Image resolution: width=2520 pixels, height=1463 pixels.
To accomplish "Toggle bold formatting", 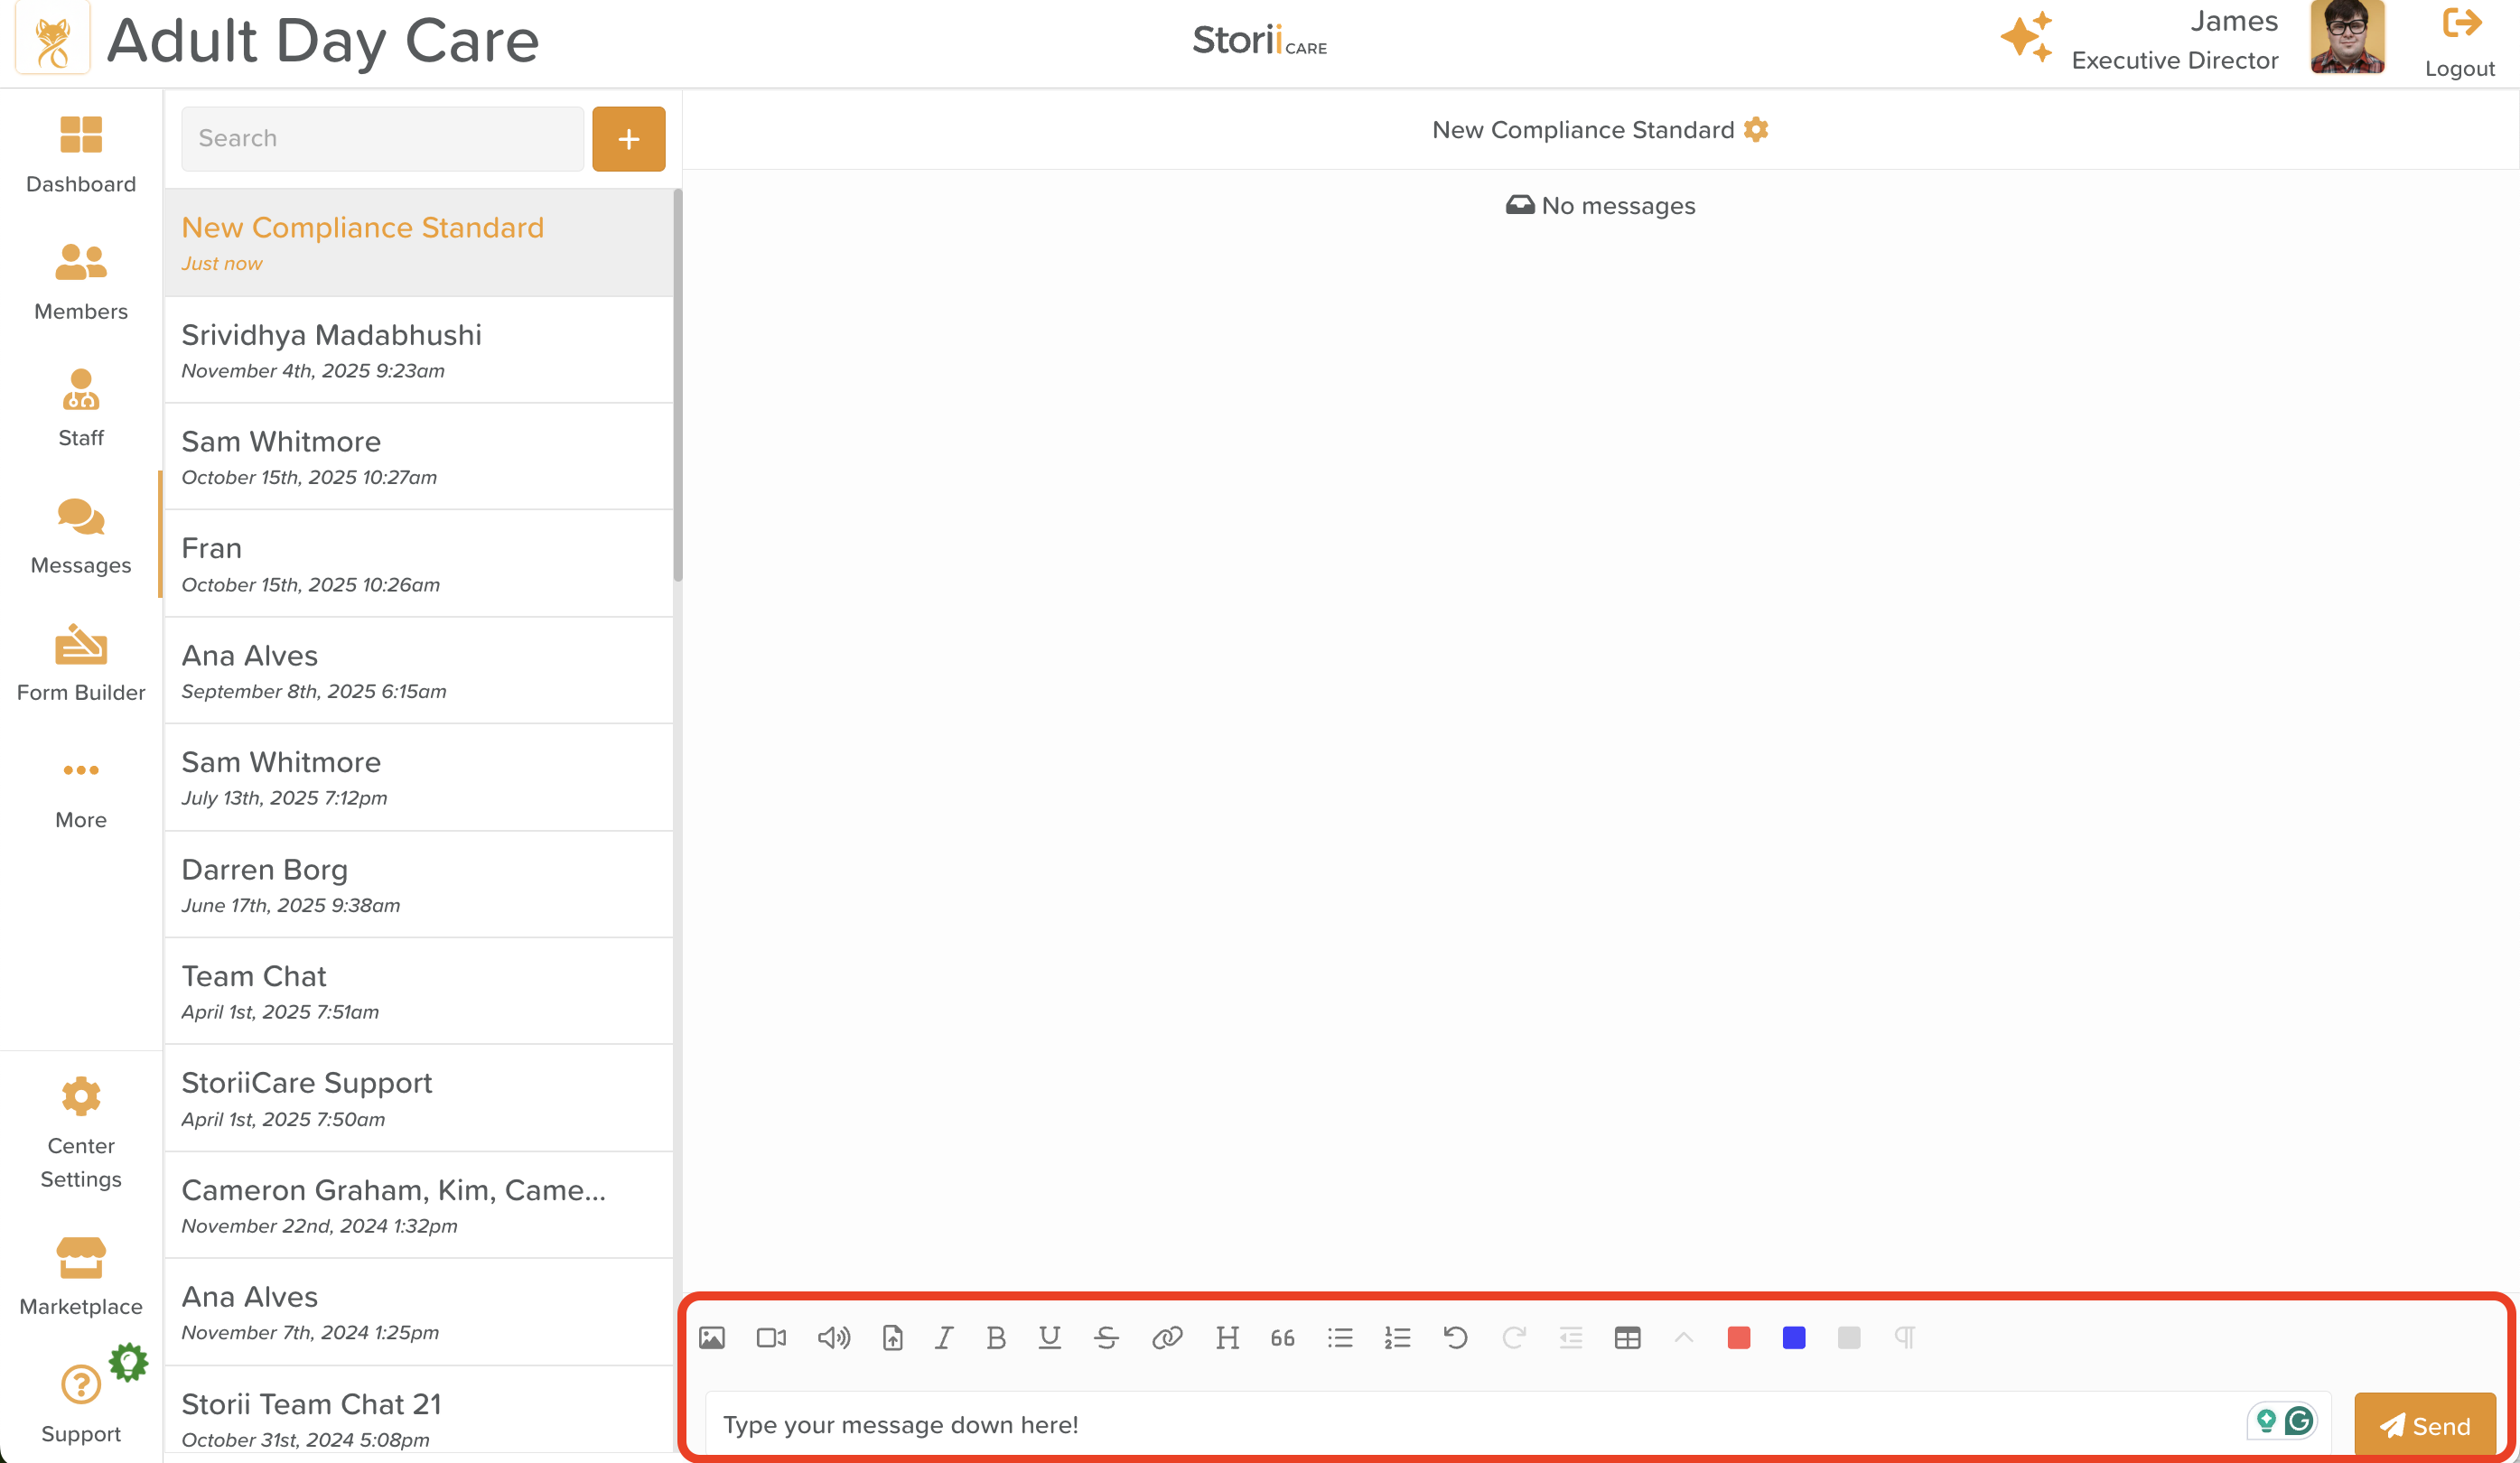I will coord(995,1338).
